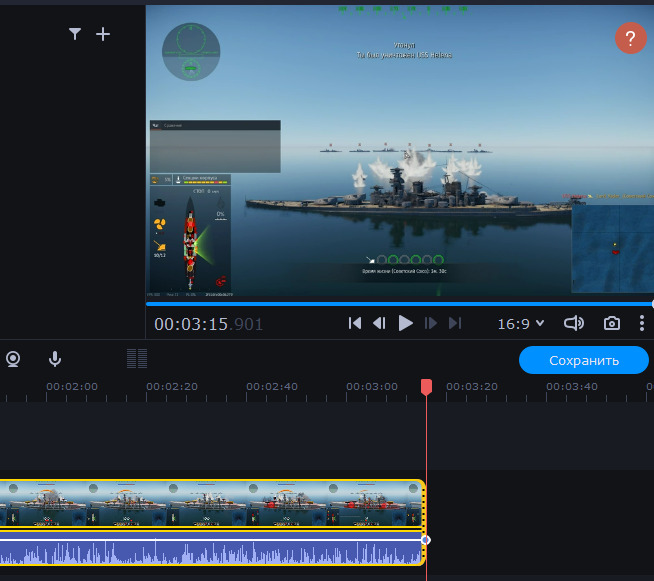Click the red playhead marker on the ruler
Screen dimensions: 654x581
(x=426, y=386)
